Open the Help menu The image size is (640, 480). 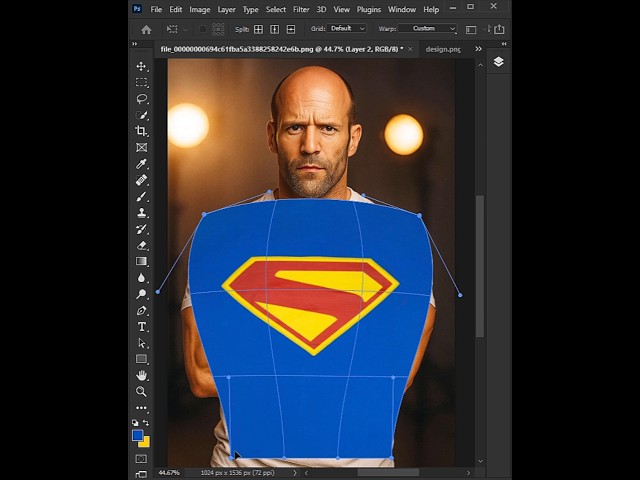coord(431,9)
